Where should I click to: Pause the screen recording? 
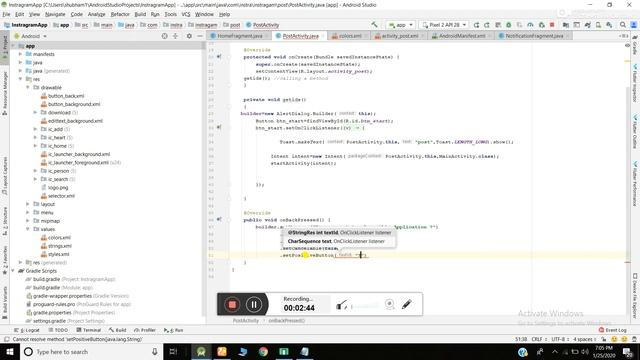(254, 304)
